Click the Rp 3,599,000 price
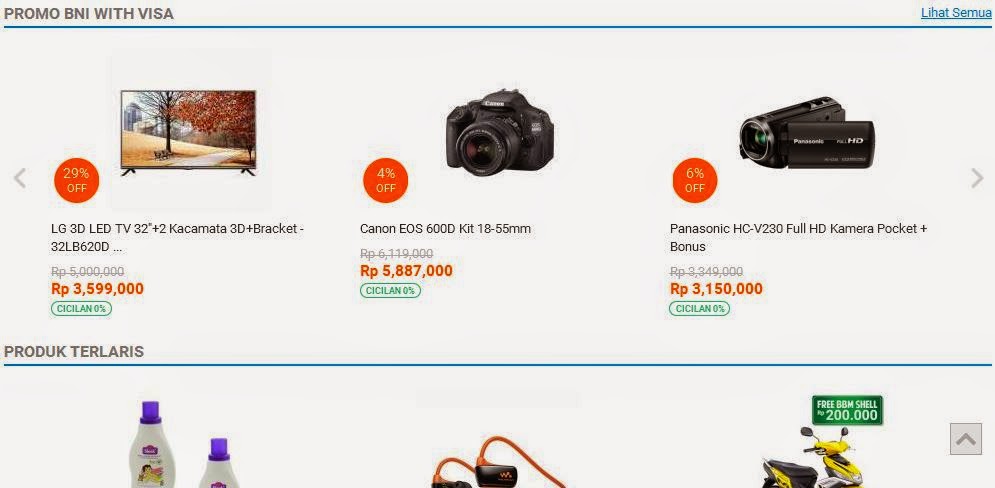Screen dimensions: 995x488 tap(98, 289)
